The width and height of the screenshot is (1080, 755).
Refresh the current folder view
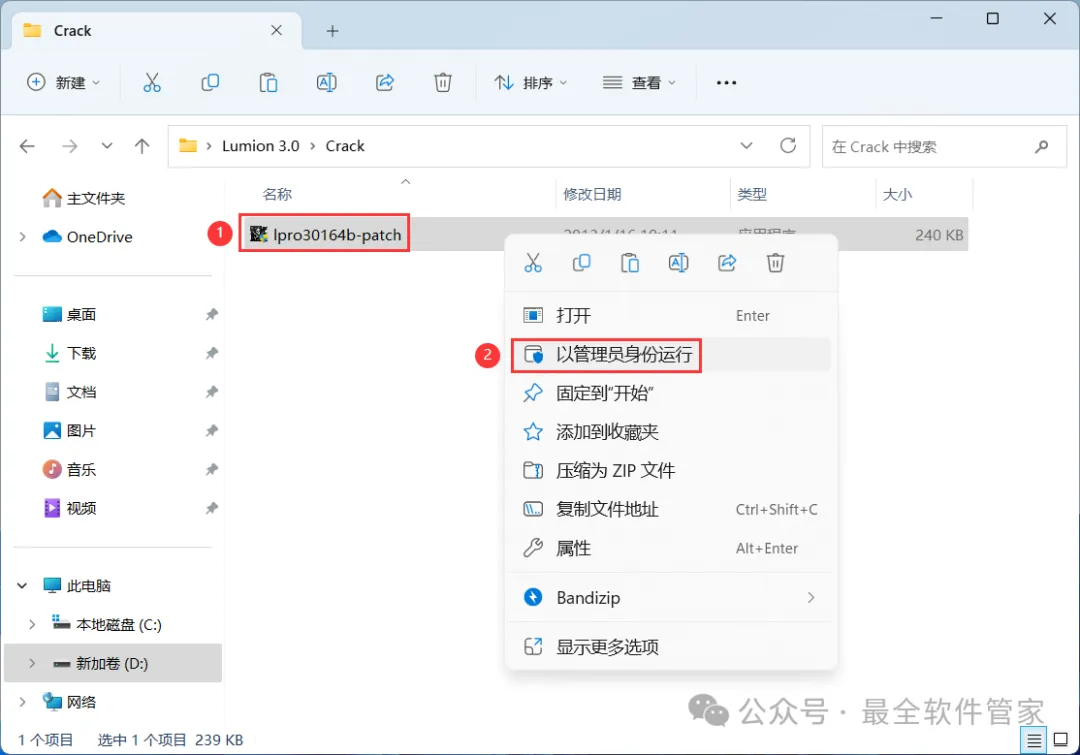[x=788, y=145]
